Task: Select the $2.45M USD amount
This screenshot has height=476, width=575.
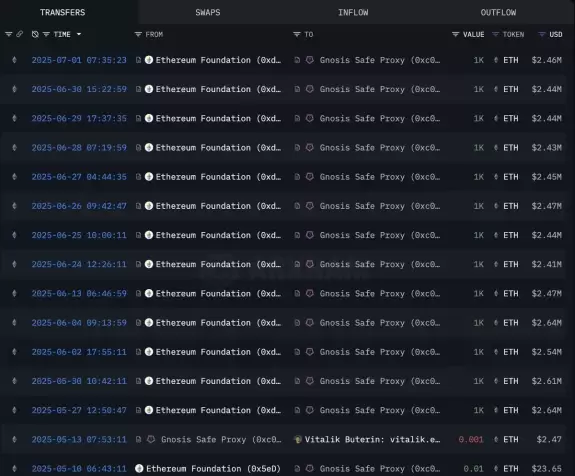Action: 546,177
